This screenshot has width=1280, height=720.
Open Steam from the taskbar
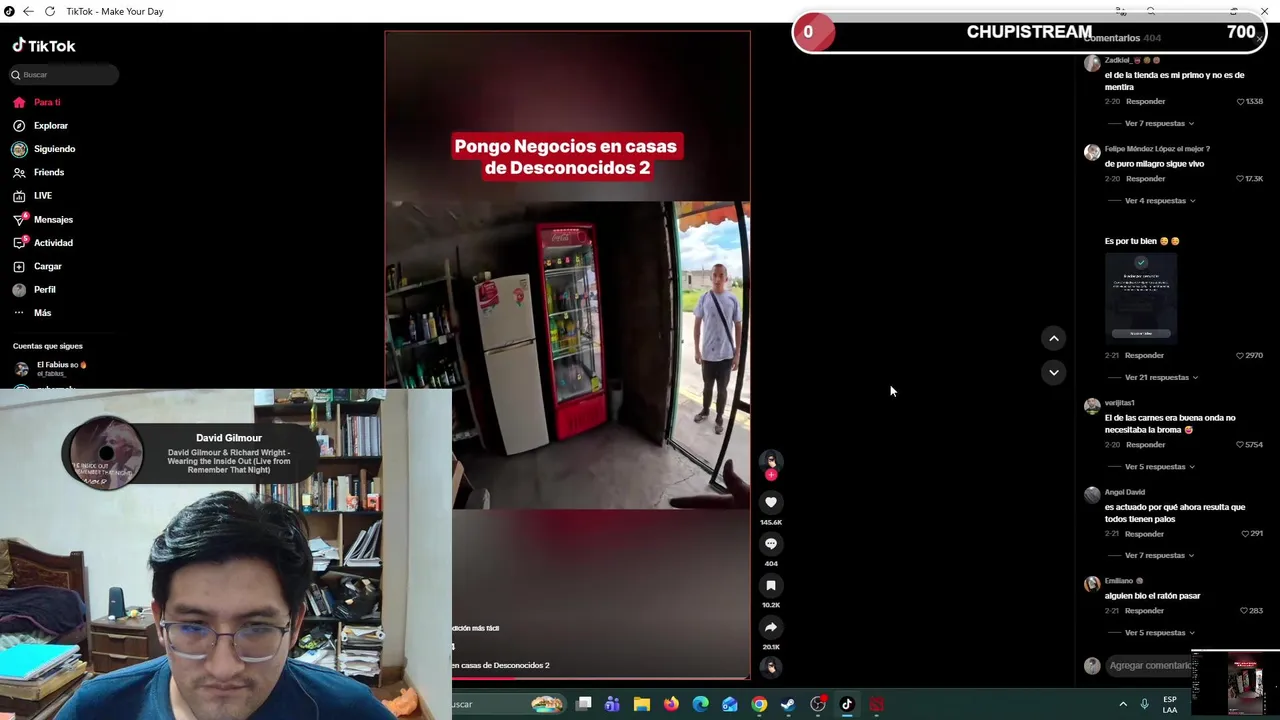788,704
